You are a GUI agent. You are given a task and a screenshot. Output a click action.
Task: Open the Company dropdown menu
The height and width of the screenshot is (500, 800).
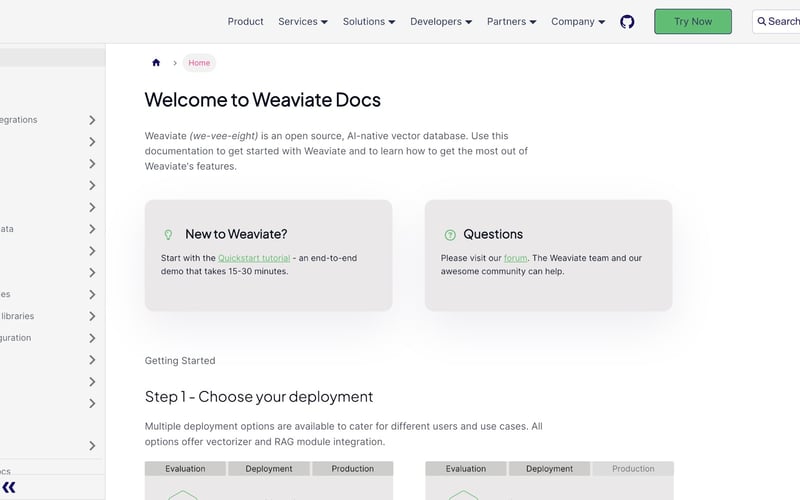[x=578, y=21]
